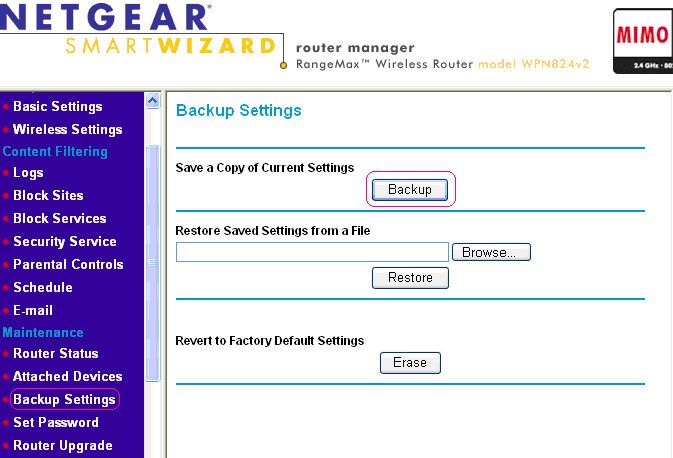Go to Wireless Settings page
The image size is (673, 458).
coord(67,130)
